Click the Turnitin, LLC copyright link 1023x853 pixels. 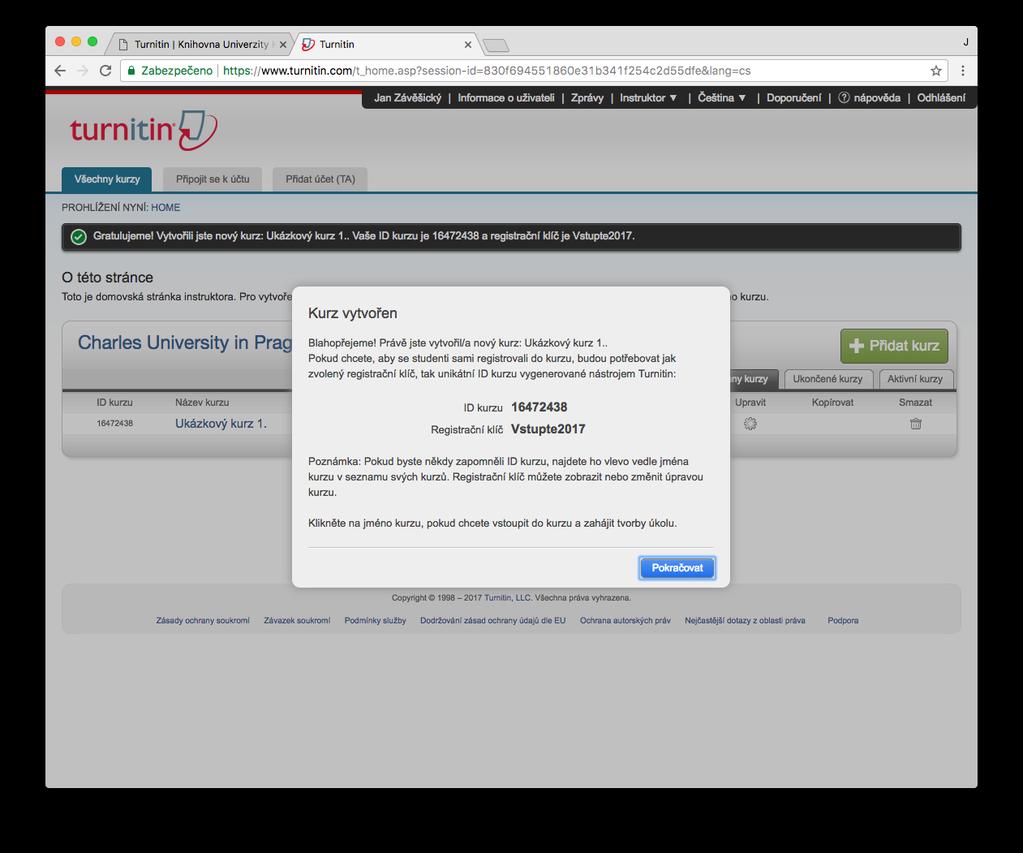508,598
